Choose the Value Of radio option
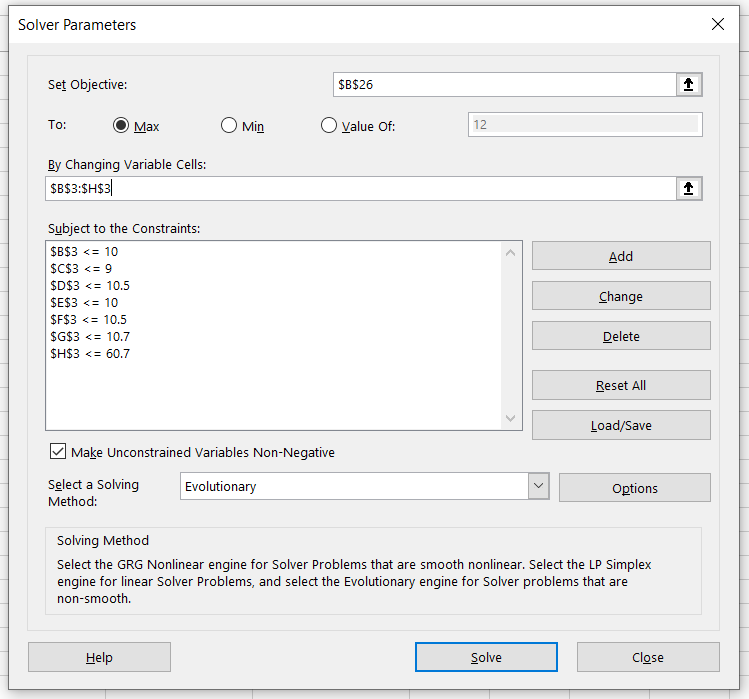The image size is (749, 699). click(x=329, y=126)
